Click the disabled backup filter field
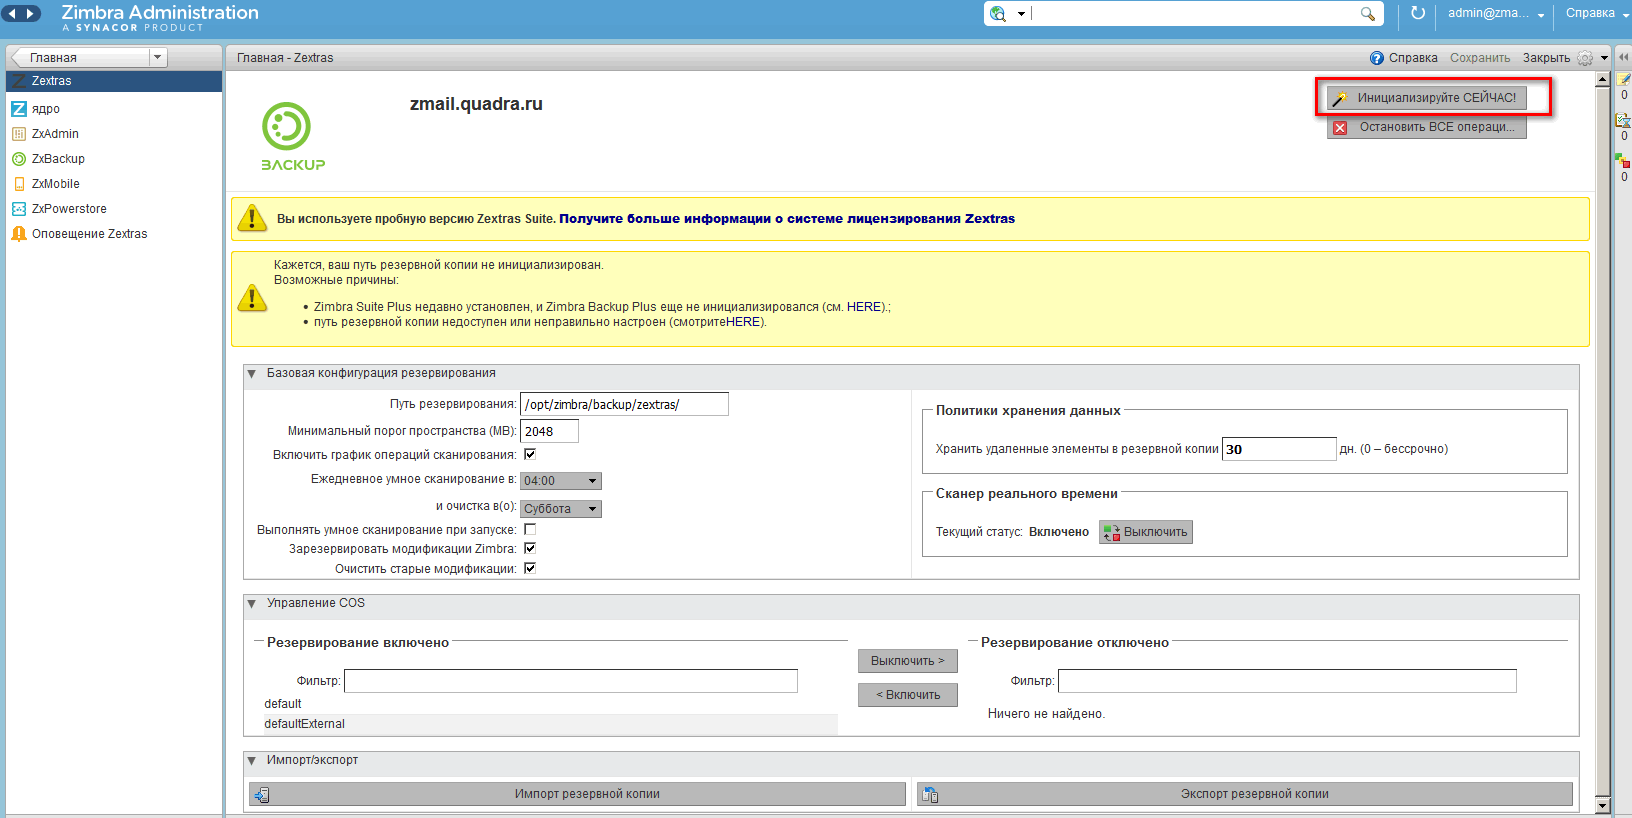Screen dimensions: 1632x818 1287,681
